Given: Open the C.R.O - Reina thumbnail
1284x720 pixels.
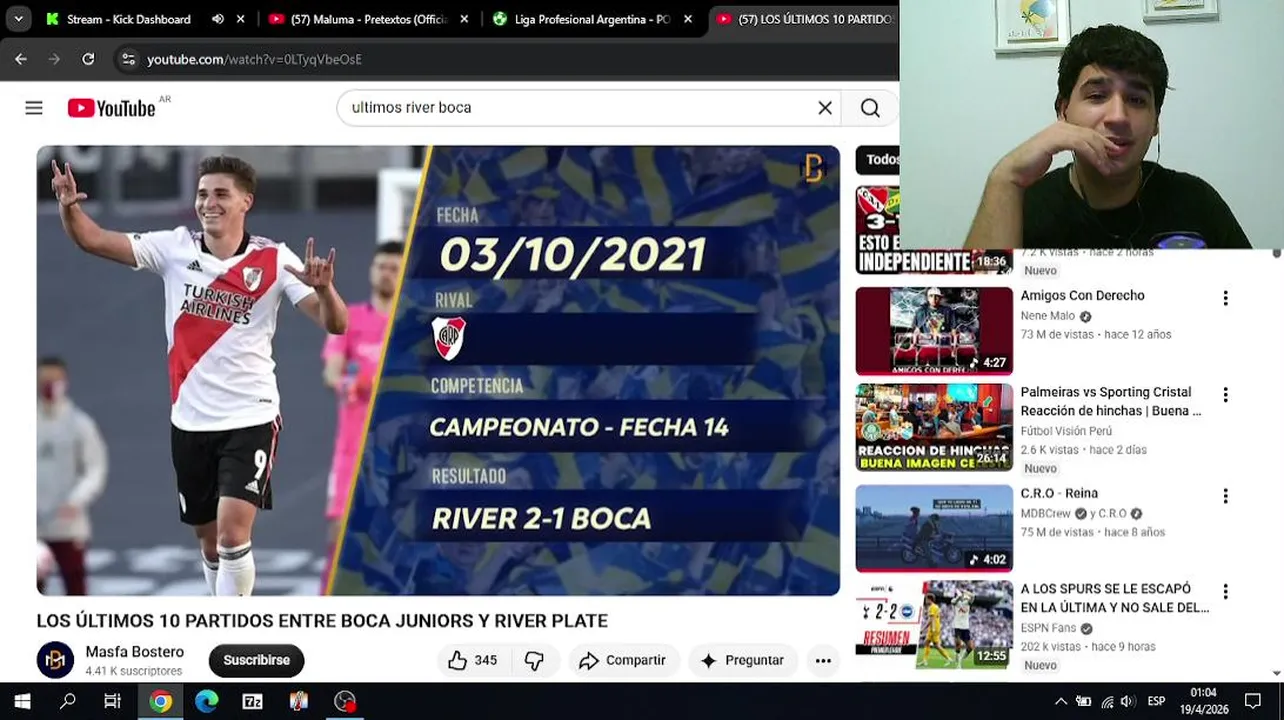Looking at the screenshot, I should (x=934, y=528).
